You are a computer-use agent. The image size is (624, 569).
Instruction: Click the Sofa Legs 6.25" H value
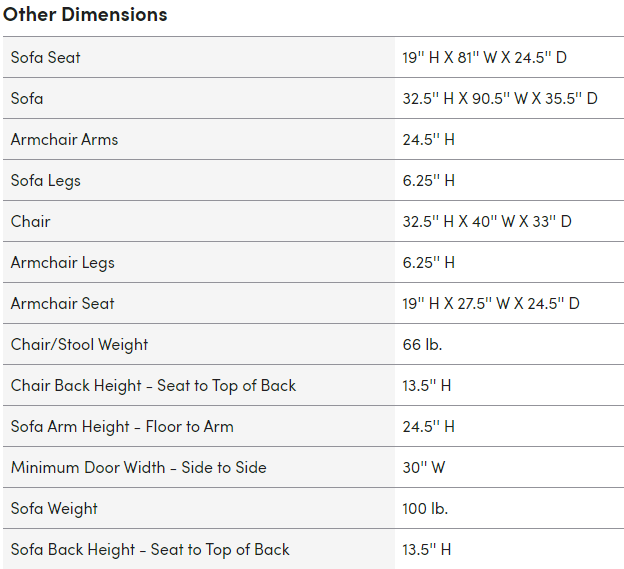[429, 181]
